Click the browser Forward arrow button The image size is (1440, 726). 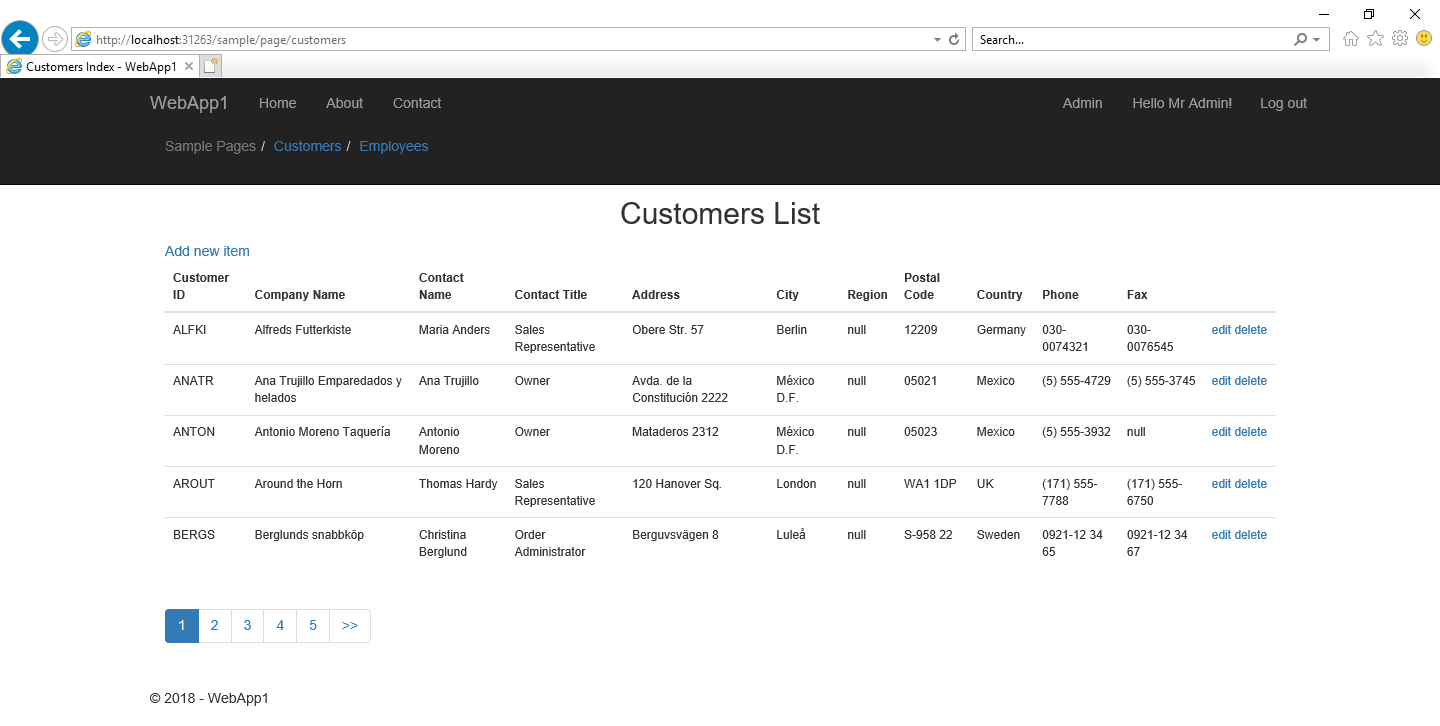click(54, 40)
